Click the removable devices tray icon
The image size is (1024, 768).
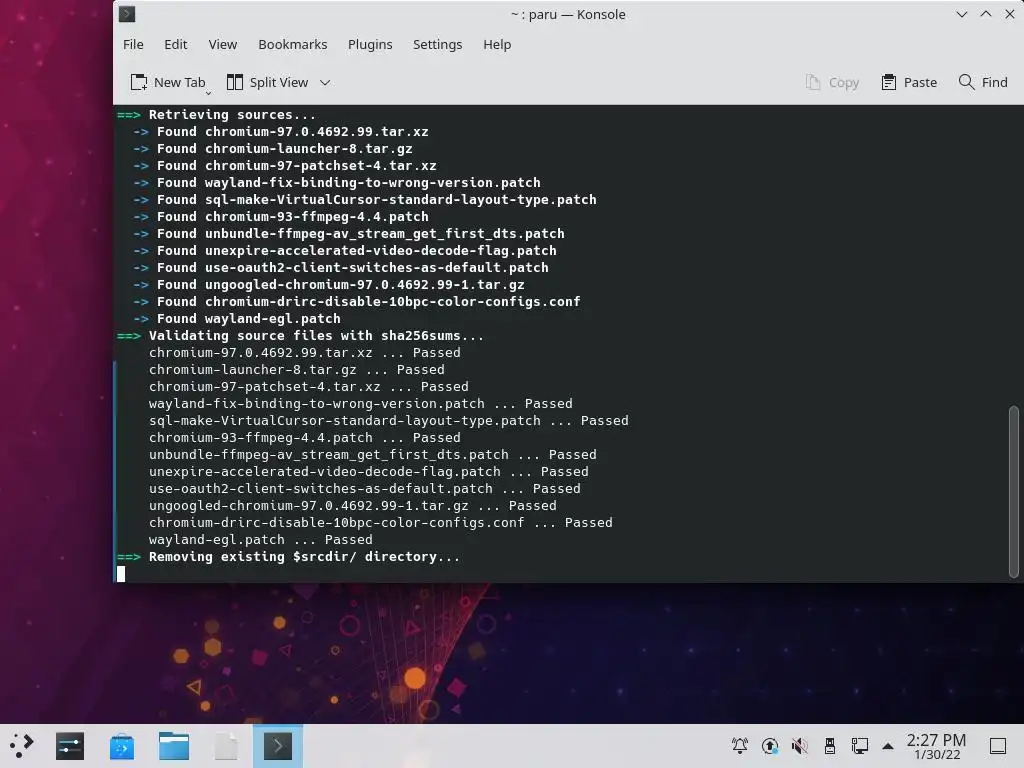(829, 746)
